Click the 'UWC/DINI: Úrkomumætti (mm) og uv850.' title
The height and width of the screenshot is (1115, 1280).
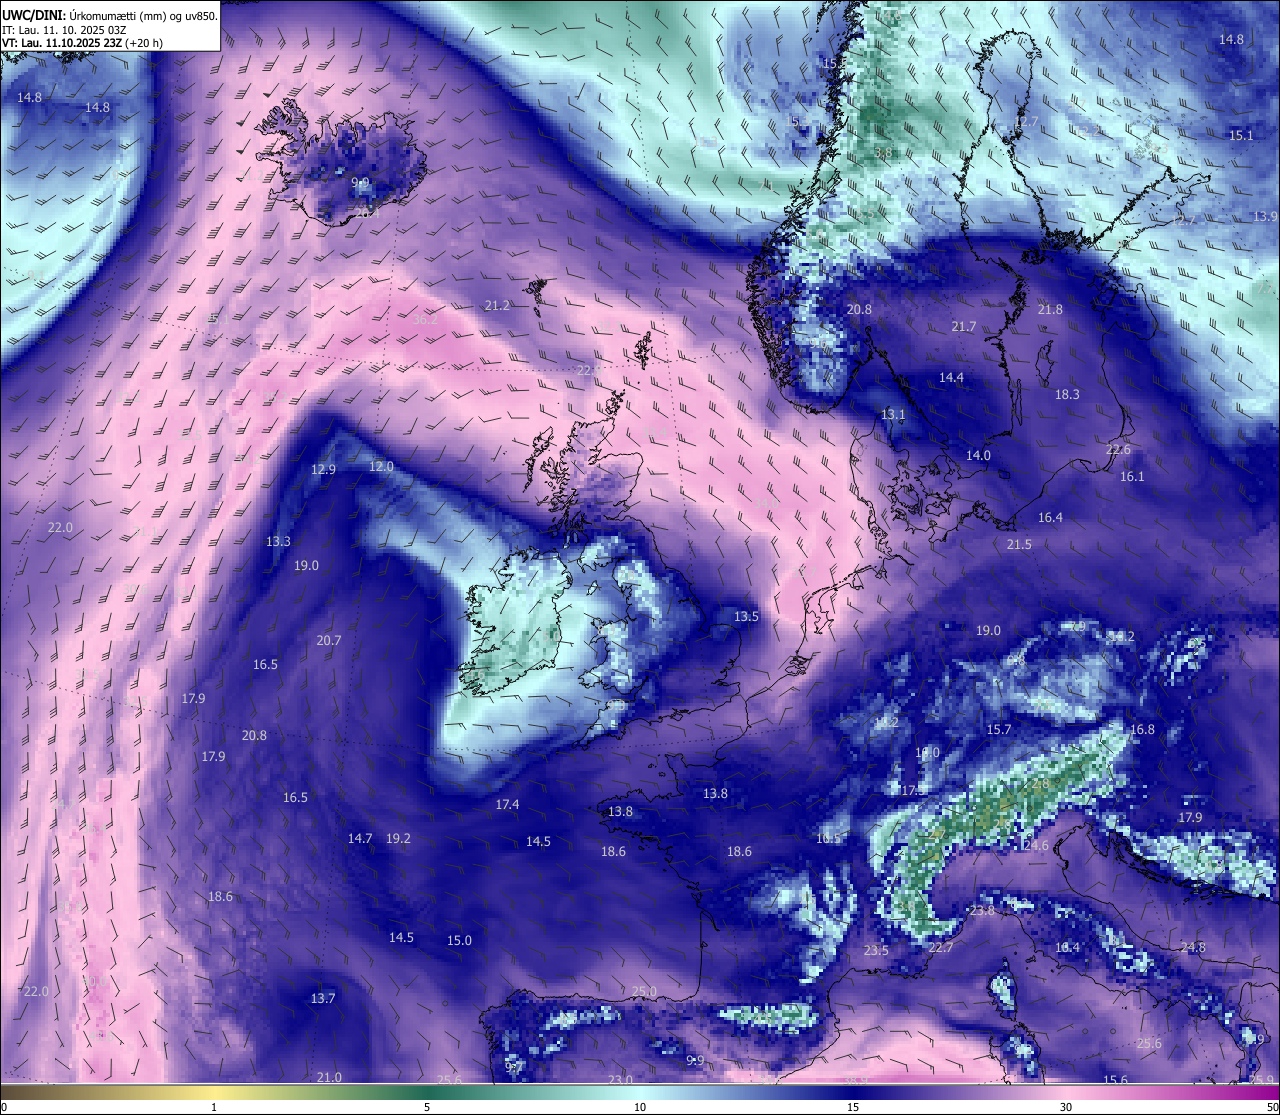(x=110, y=15)
